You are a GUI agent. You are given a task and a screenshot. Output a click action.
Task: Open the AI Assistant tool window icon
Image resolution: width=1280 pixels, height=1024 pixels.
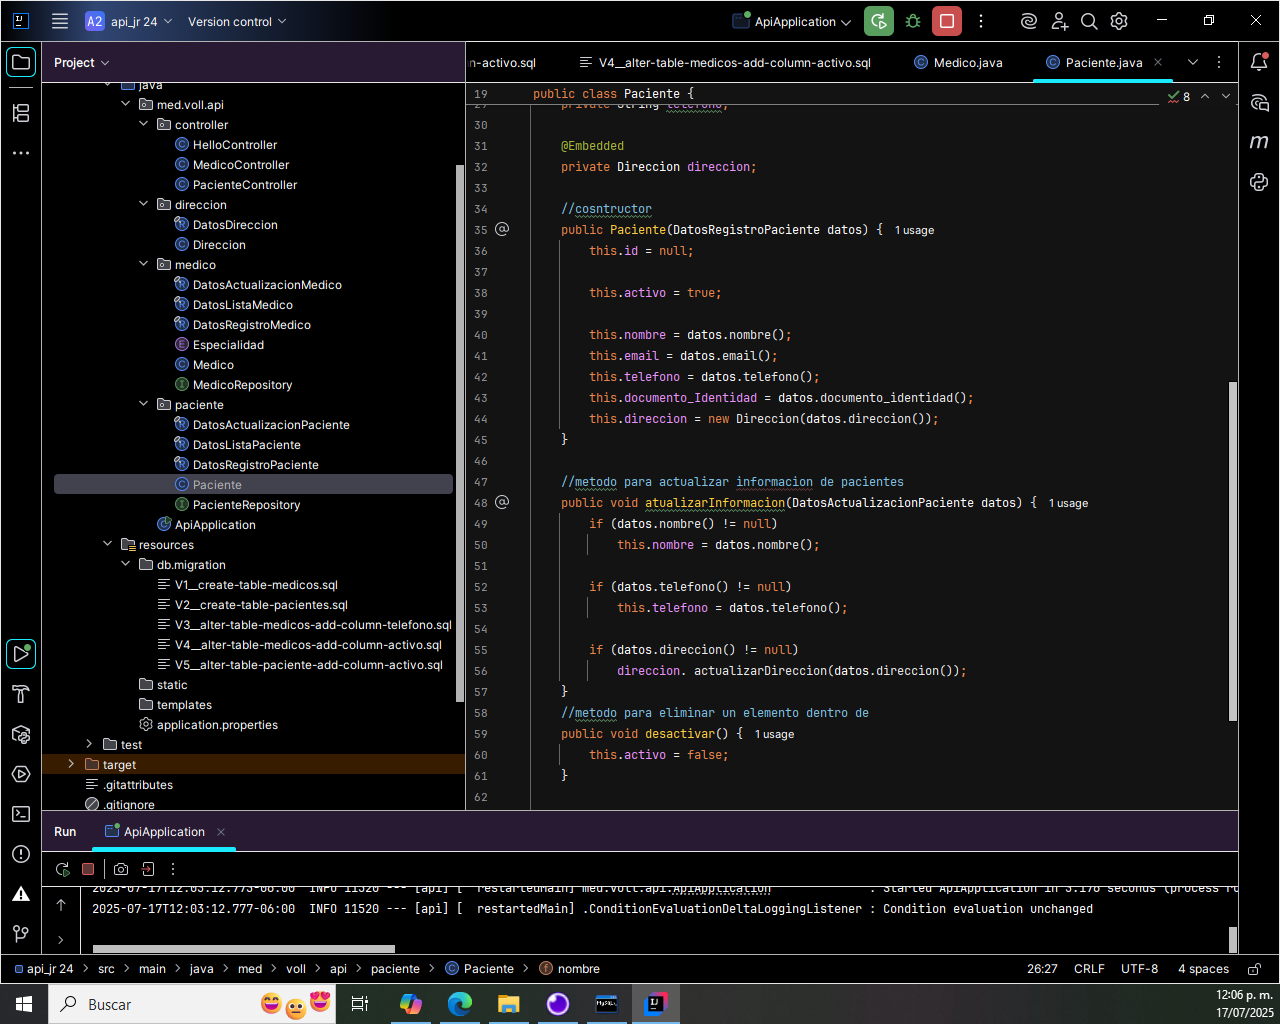[x=1259, y=102]
